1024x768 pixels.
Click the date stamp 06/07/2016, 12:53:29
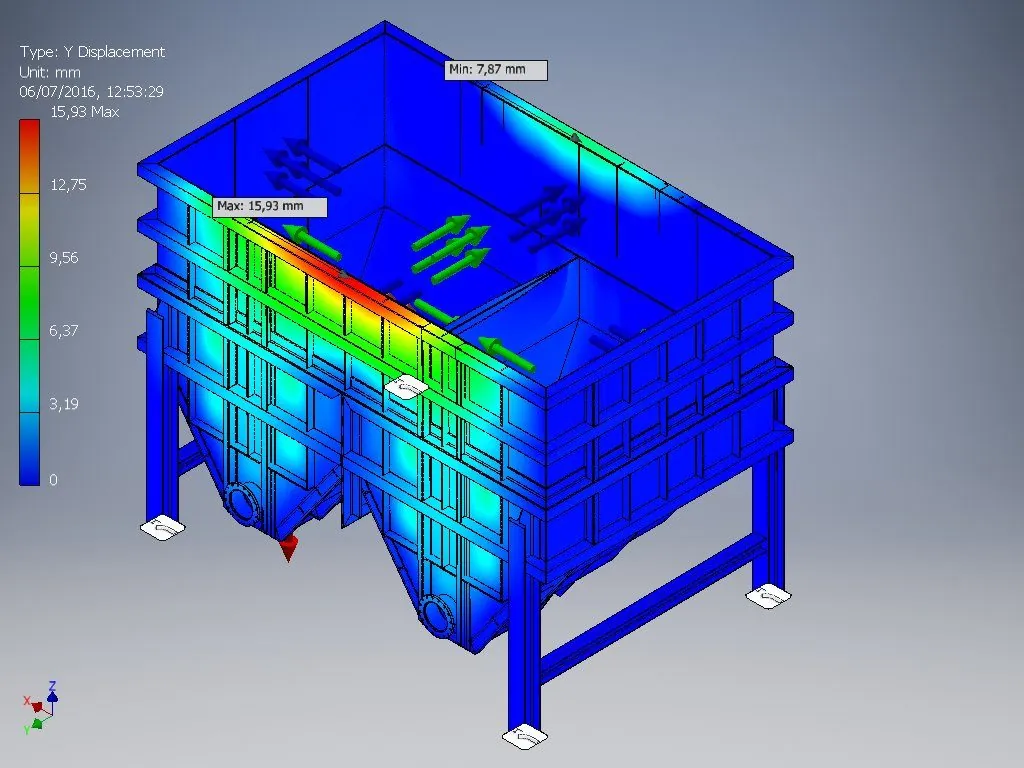tap(91, 91)
